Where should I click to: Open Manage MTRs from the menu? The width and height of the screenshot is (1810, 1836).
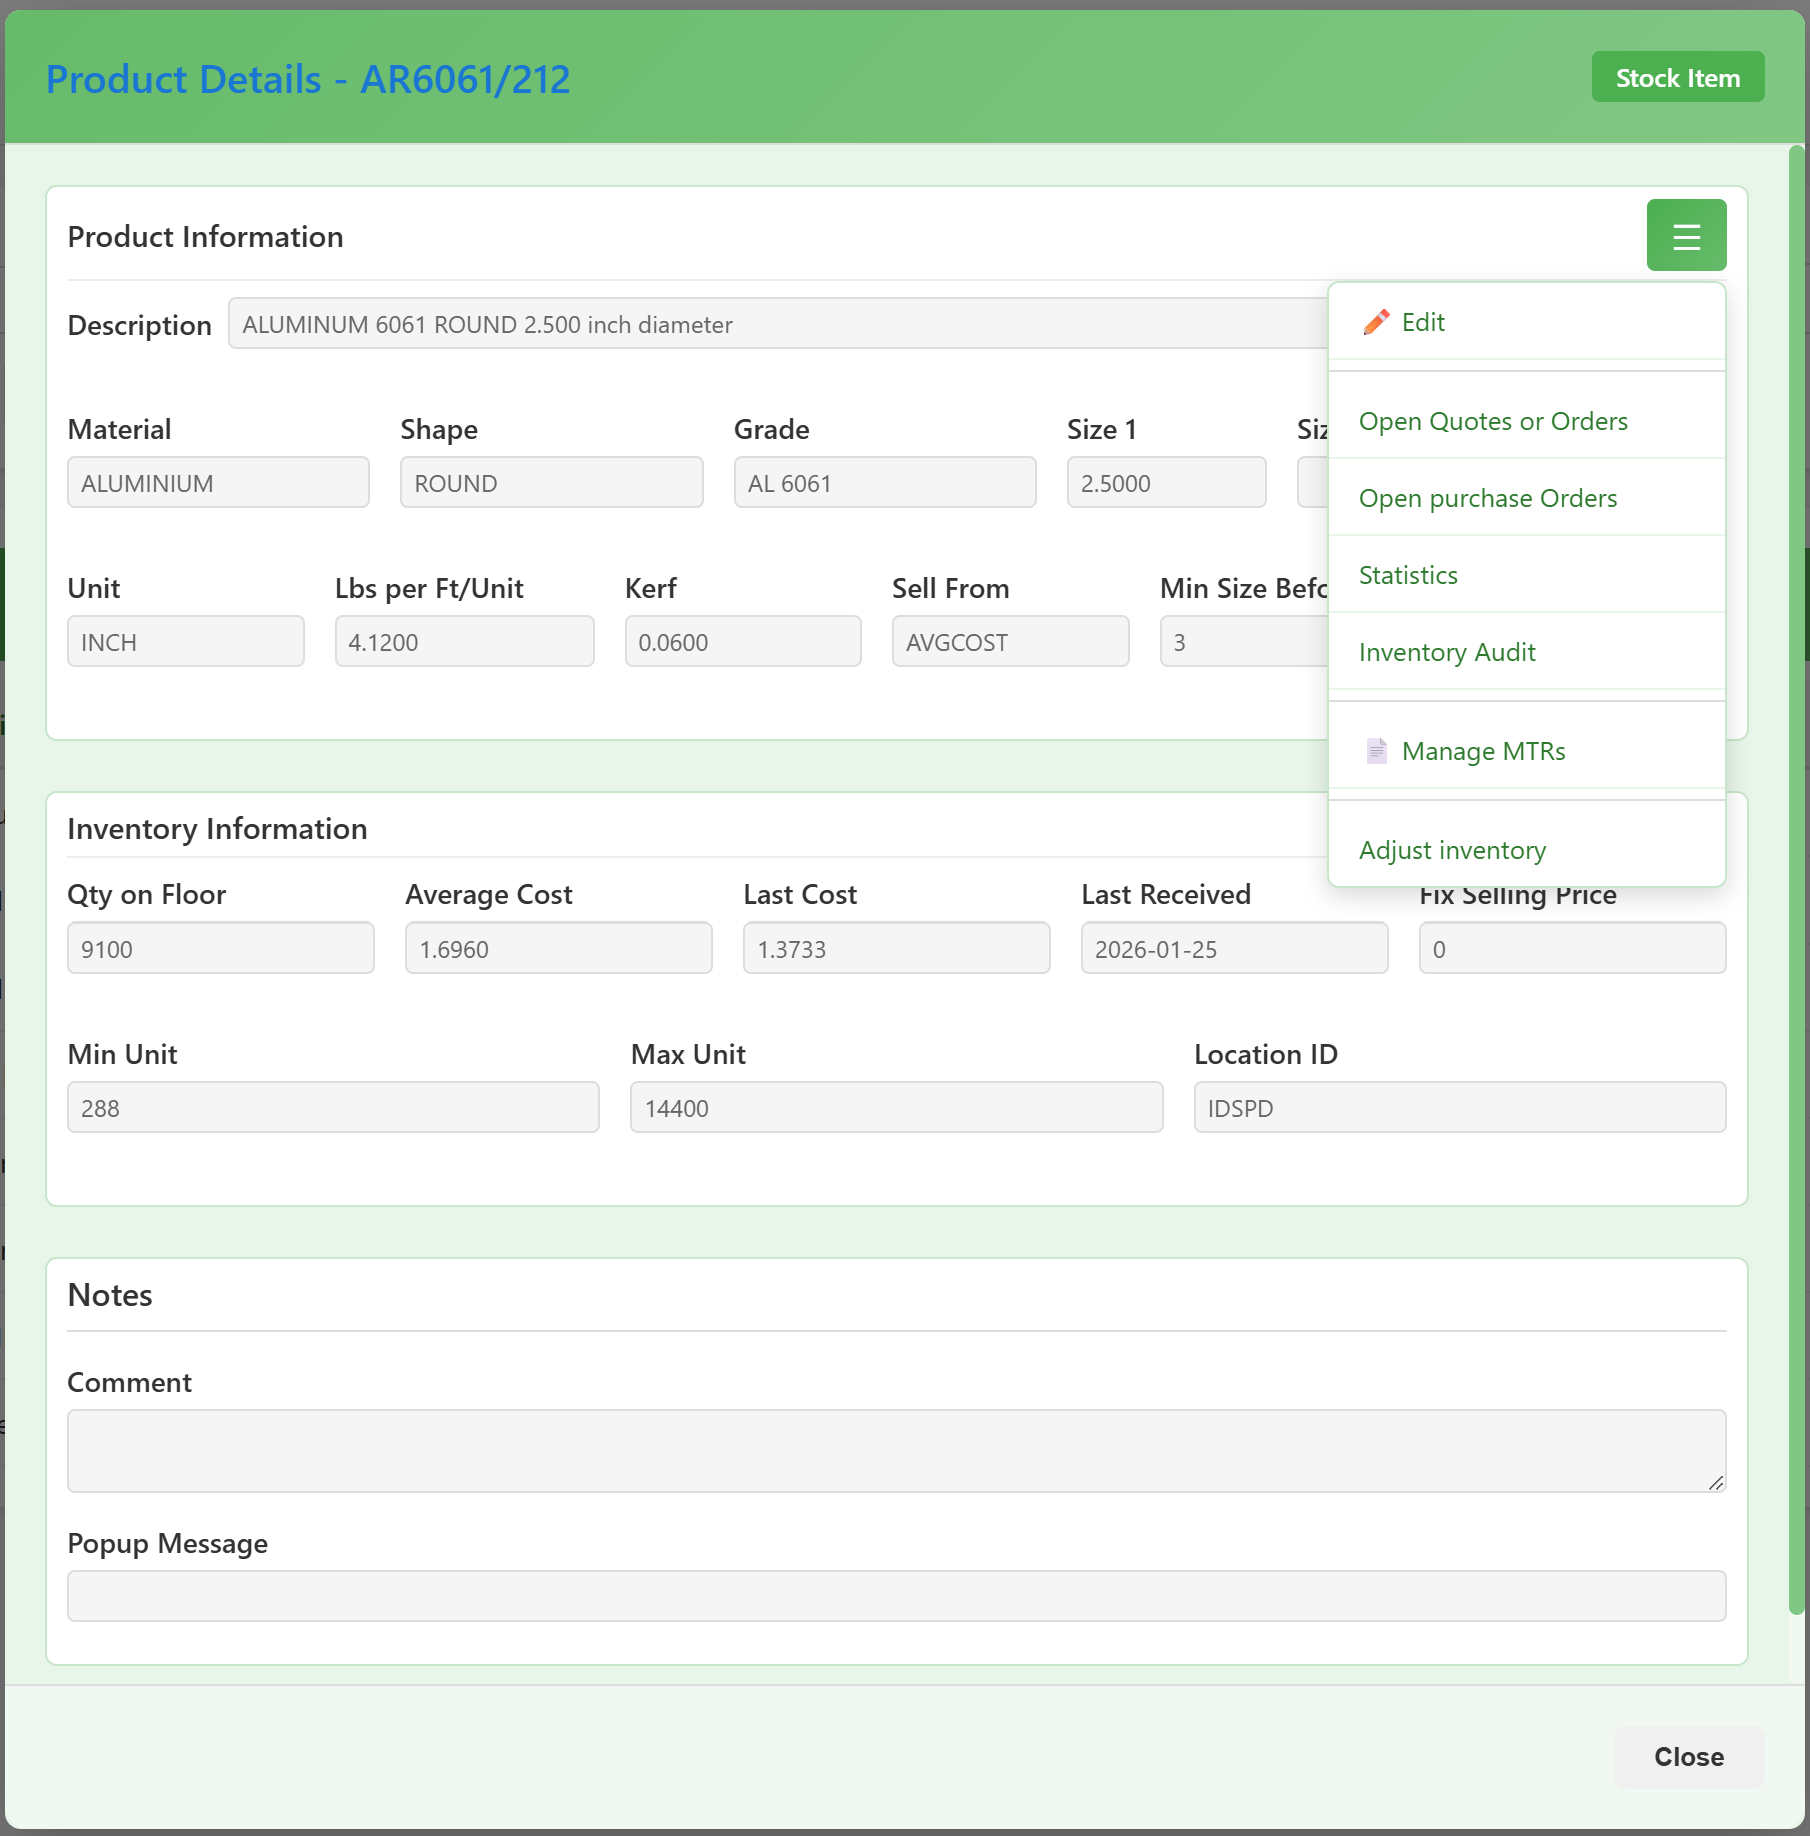pos(1484,750)
